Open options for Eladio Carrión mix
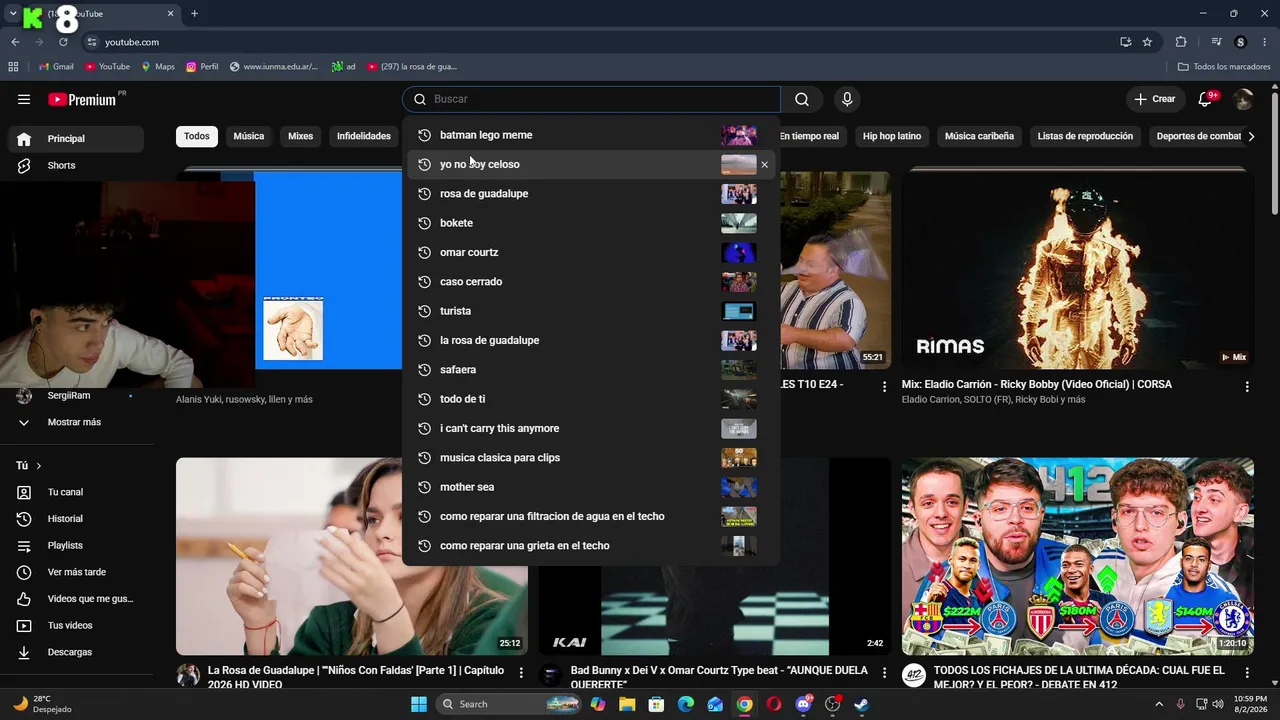Screen dimensions: 1280x720 1247,386
